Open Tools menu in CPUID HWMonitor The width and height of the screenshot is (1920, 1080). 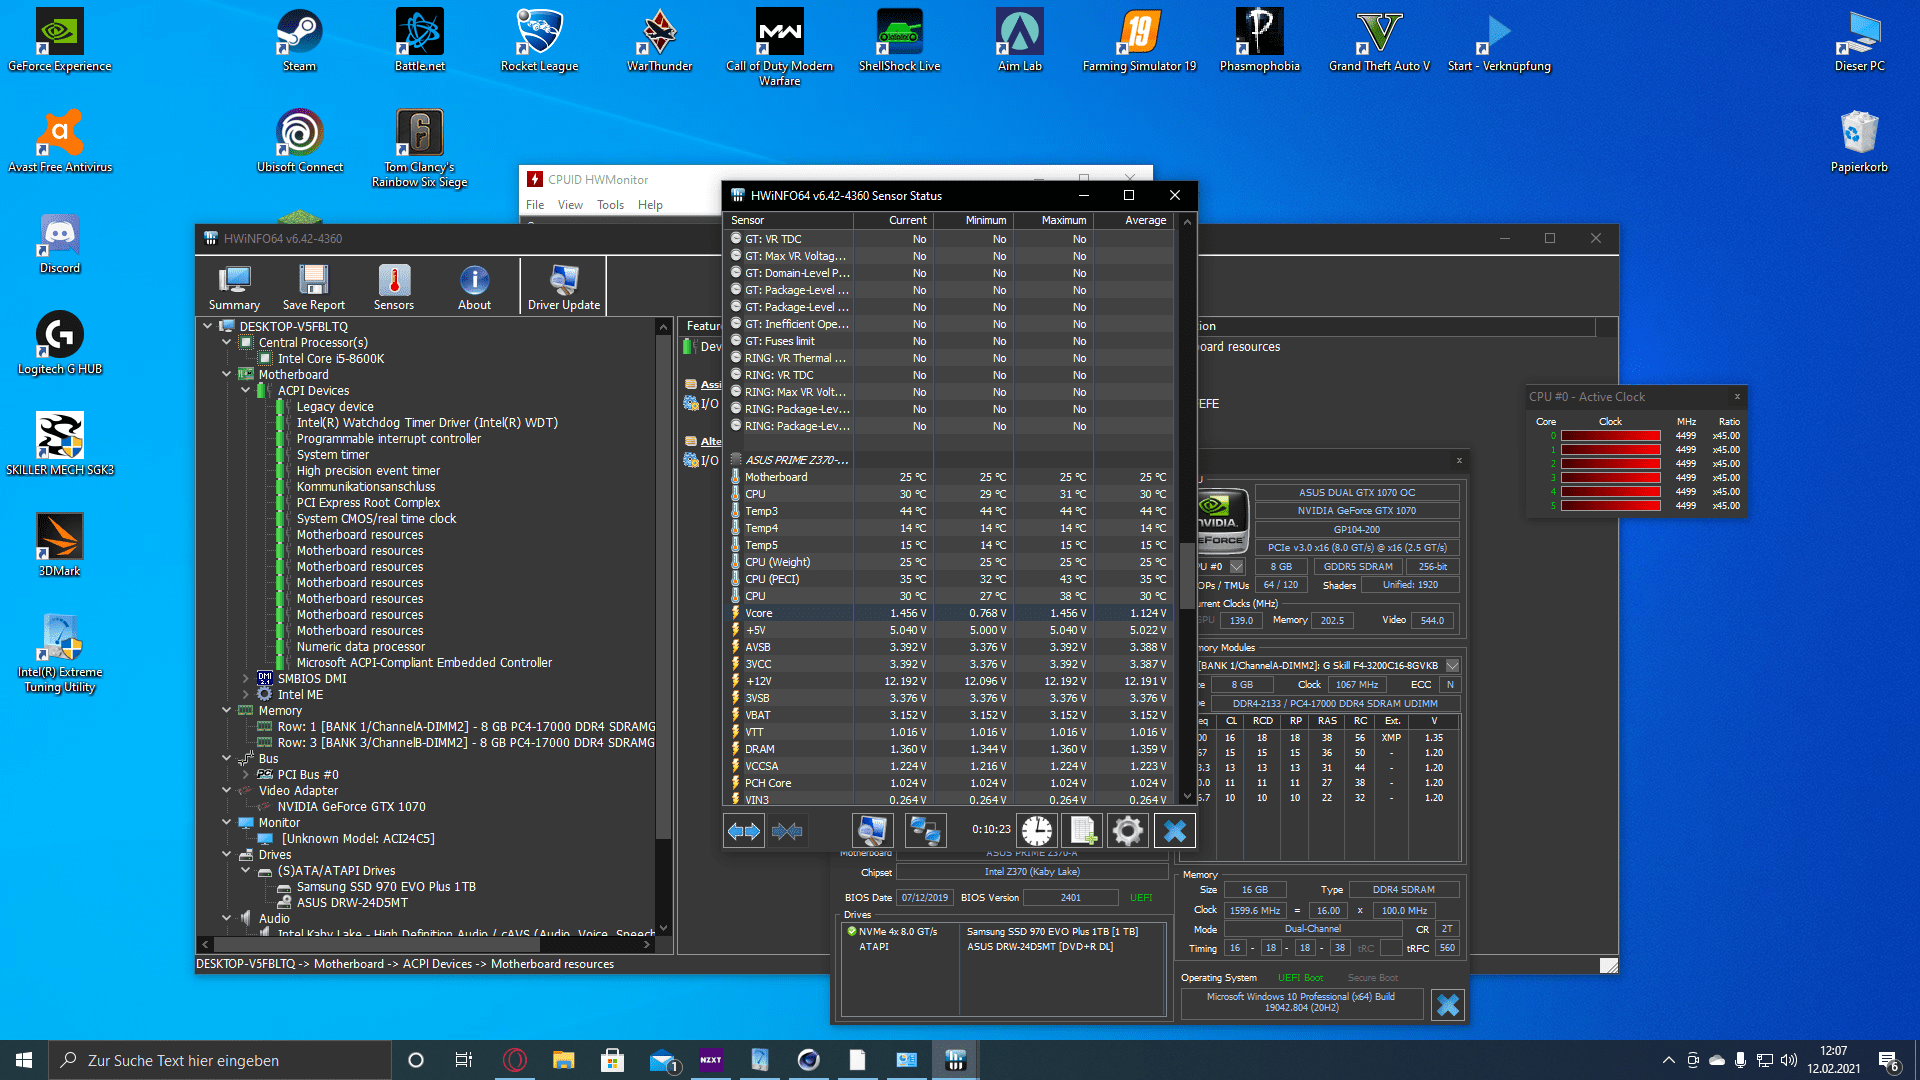click(610, 205)
